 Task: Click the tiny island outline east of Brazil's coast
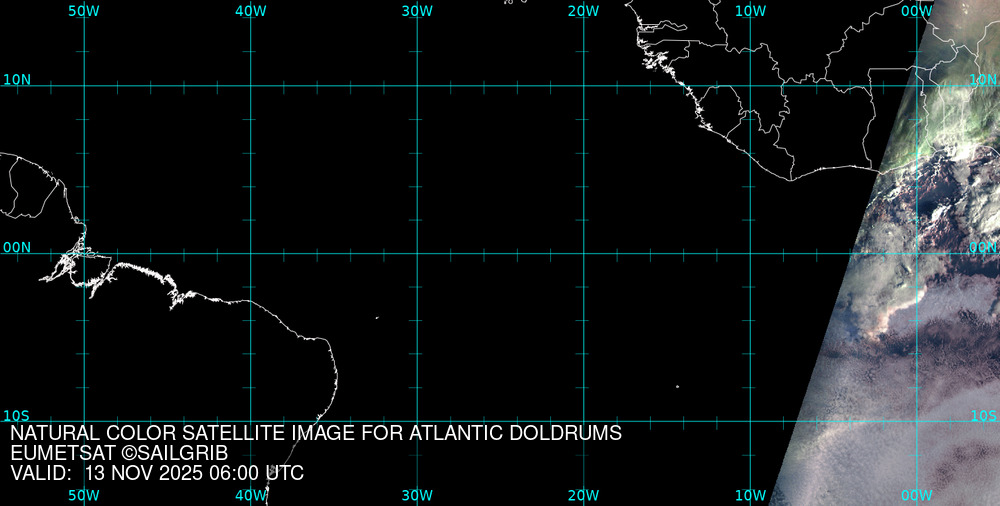click(x=377, y=318)
